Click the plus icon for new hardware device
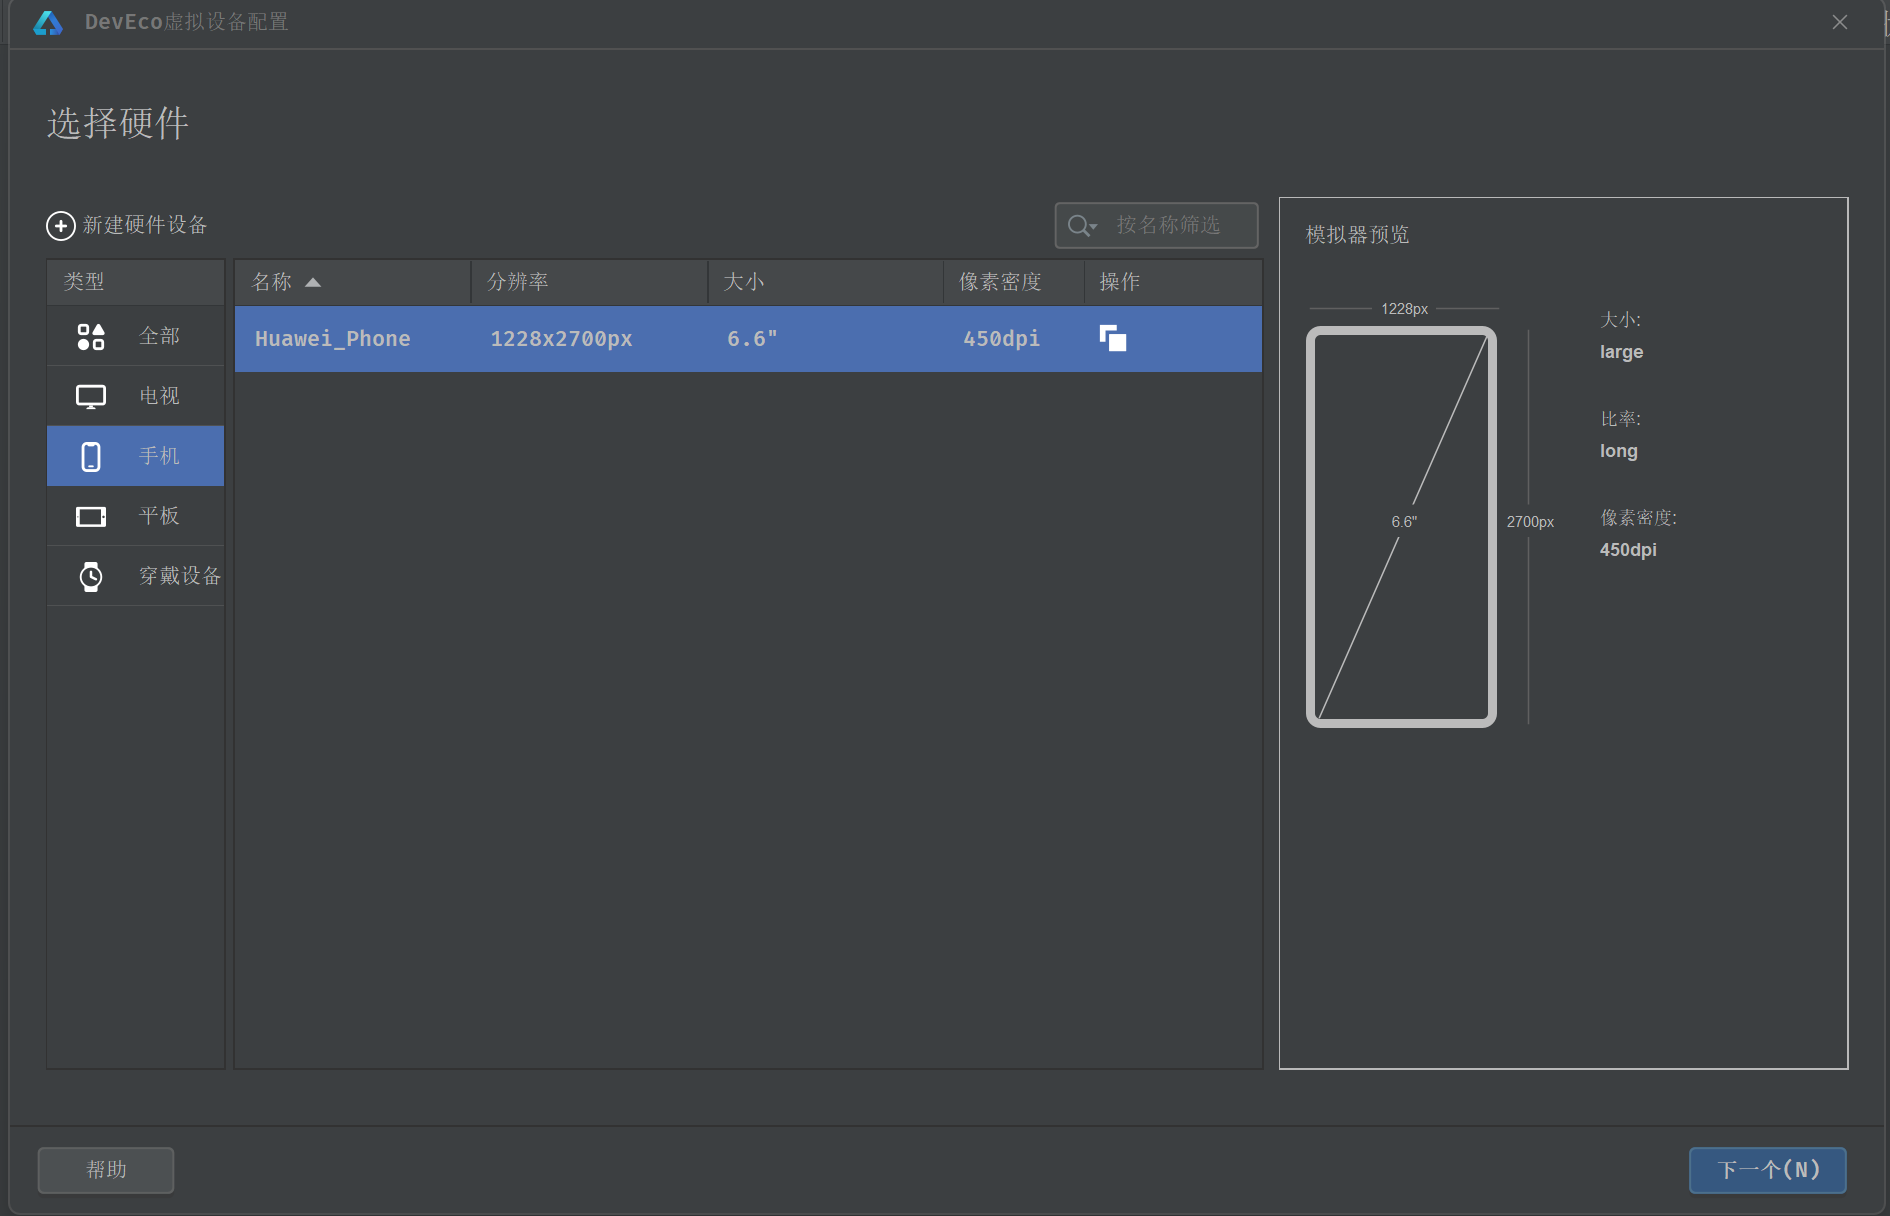The width and height of the screenshot is (1890, 1216). (61, 226)
